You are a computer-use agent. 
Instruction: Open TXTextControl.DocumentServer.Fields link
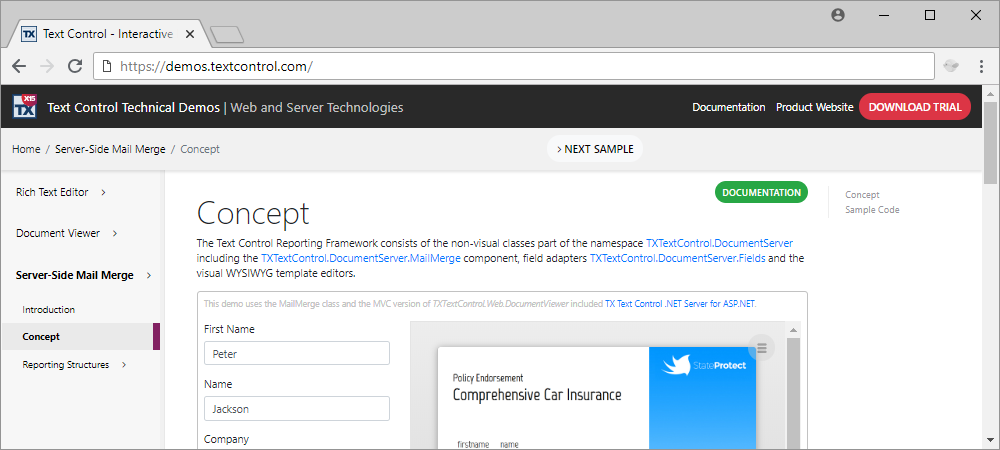[x=679, y=258]
